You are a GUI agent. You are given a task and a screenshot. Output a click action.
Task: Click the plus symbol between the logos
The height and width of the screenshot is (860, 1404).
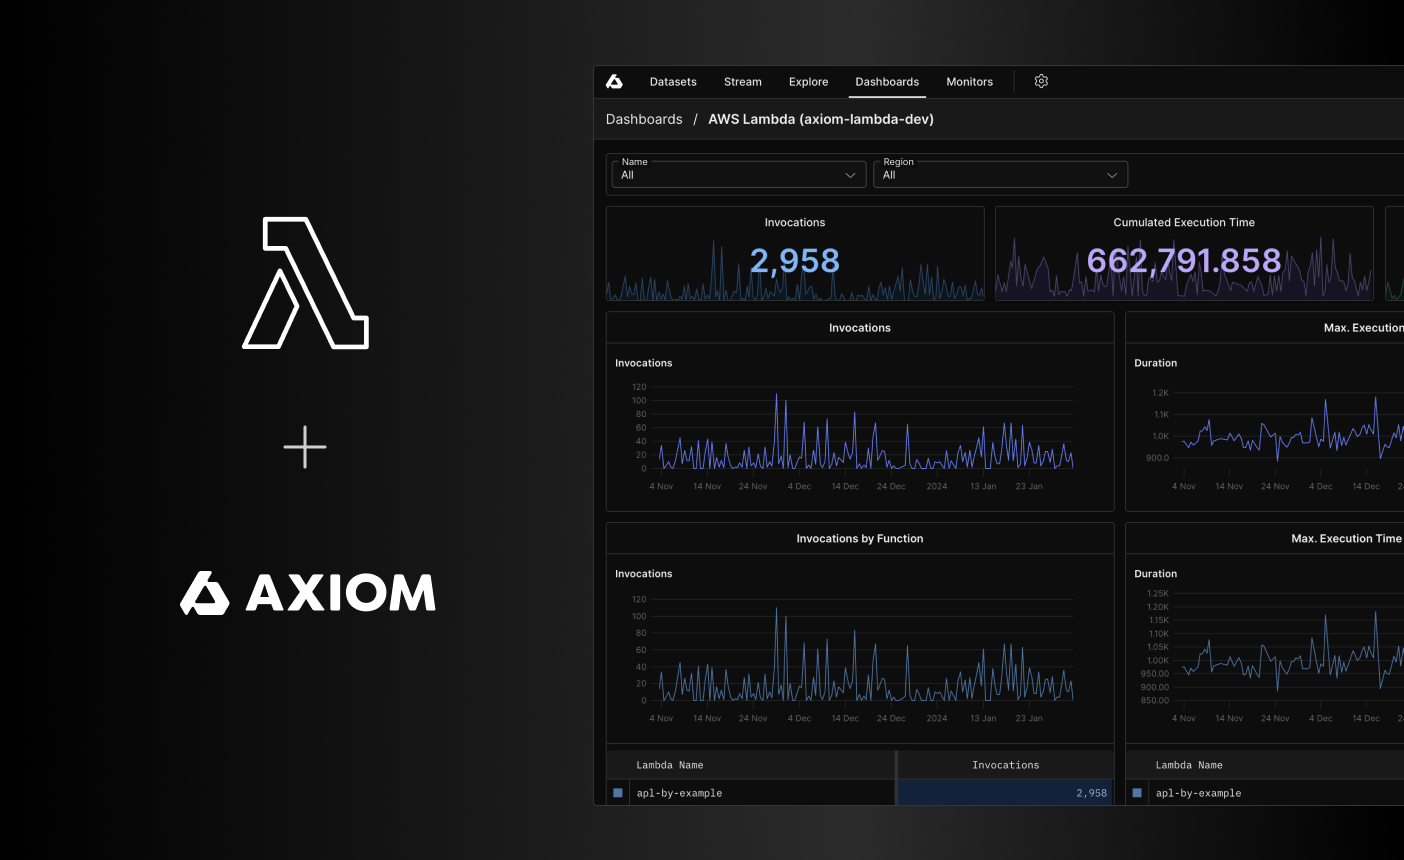305,447
